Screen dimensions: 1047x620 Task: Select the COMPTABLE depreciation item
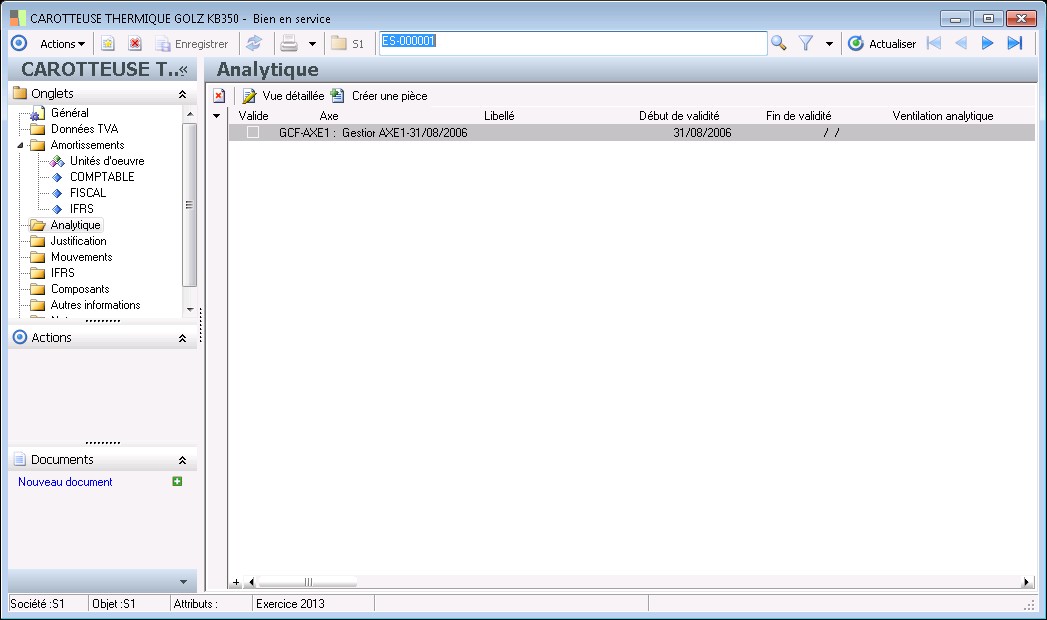click(x=102, y=177)
